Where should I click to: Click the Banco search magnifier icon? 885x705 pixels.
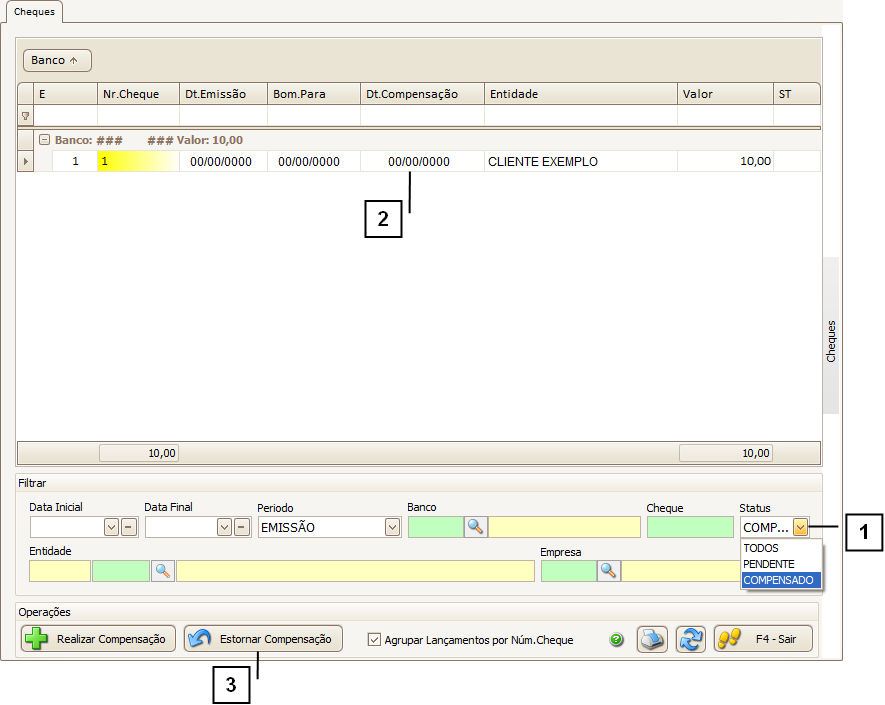475,527
